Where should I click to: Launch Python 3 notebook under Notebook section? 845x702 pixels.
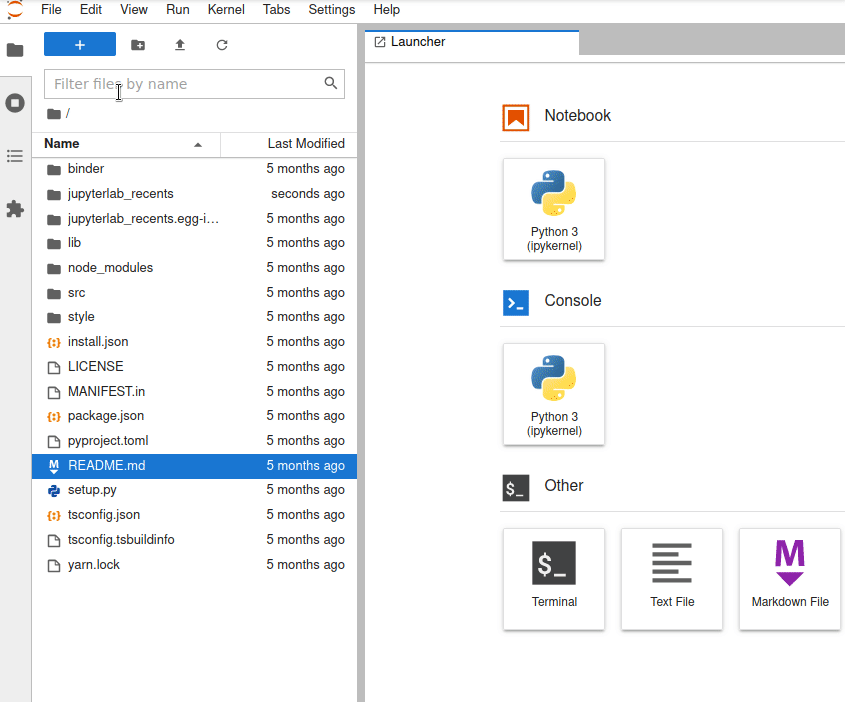(554, 209)
